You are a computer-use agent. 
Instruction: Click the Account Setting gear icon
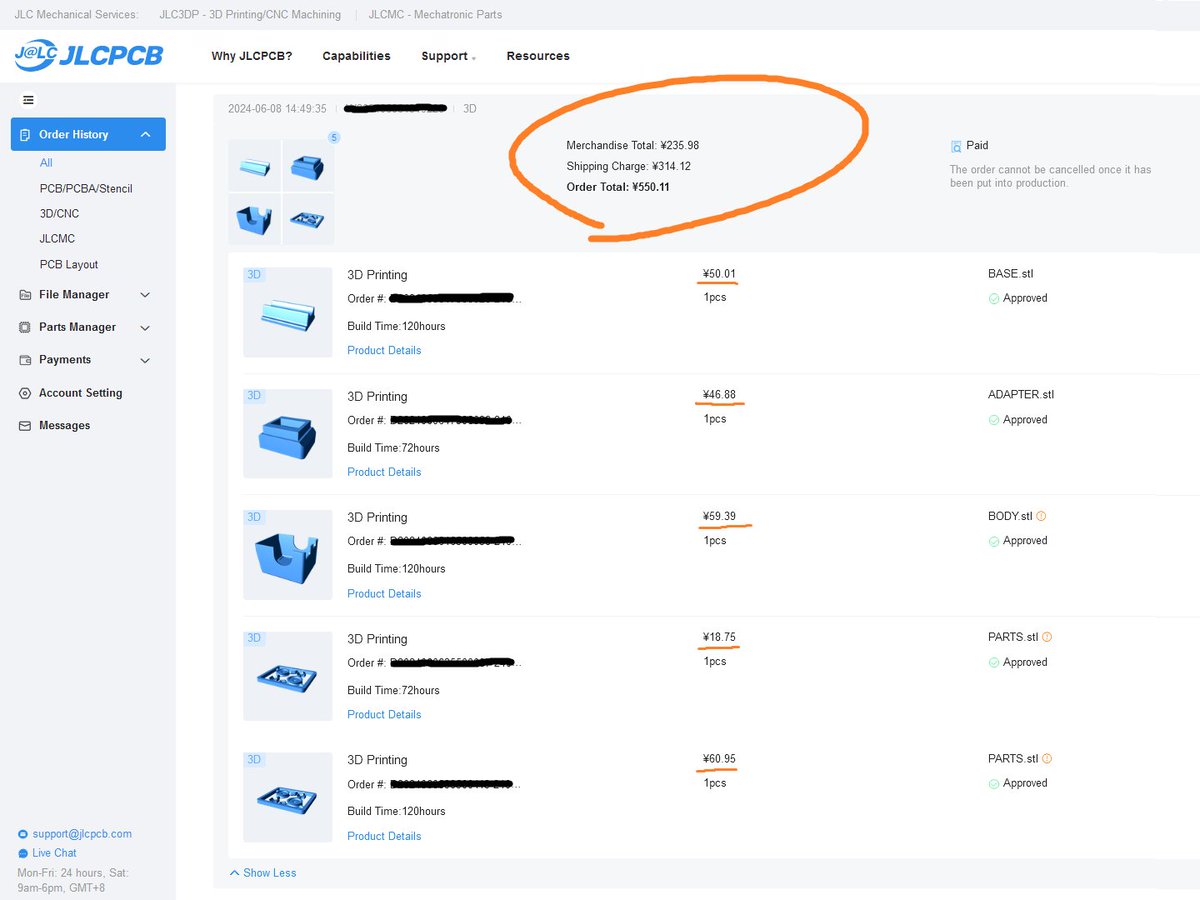(25, 393)
